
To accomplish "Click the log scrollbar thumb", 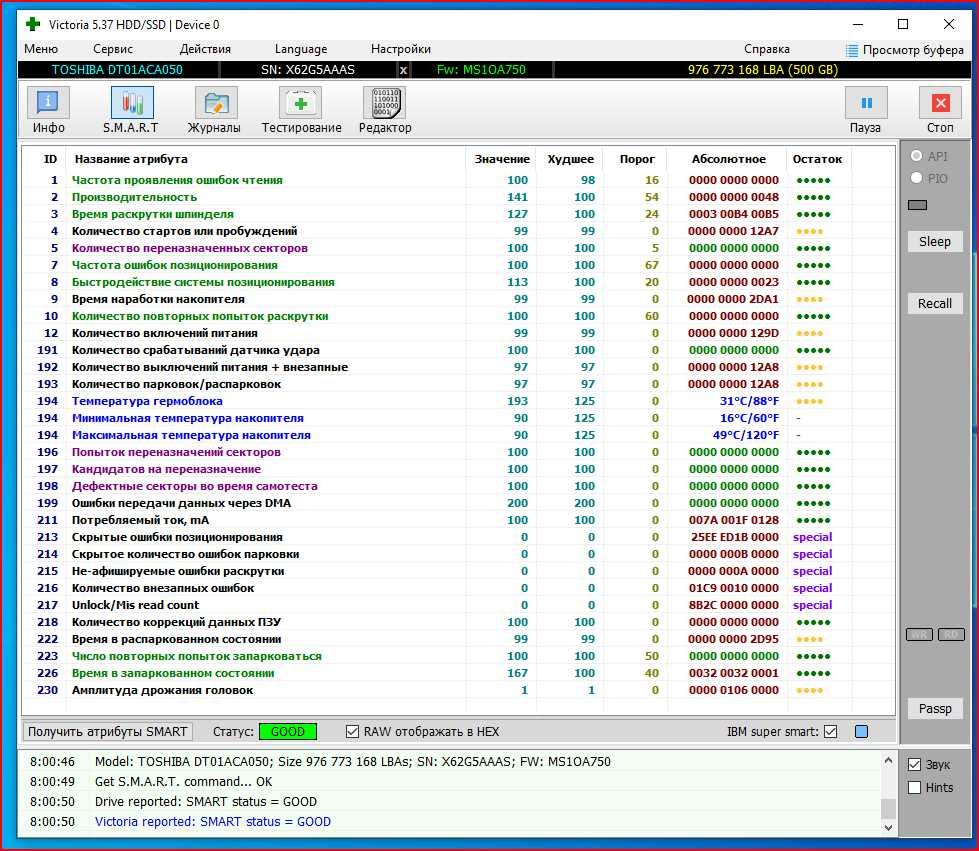I will 888,808.
